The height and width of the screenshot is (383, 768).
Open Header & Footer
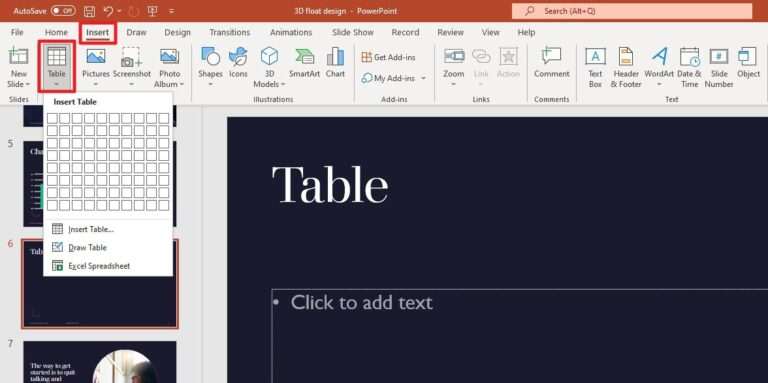pyautogui.click(x=626, y=68)
